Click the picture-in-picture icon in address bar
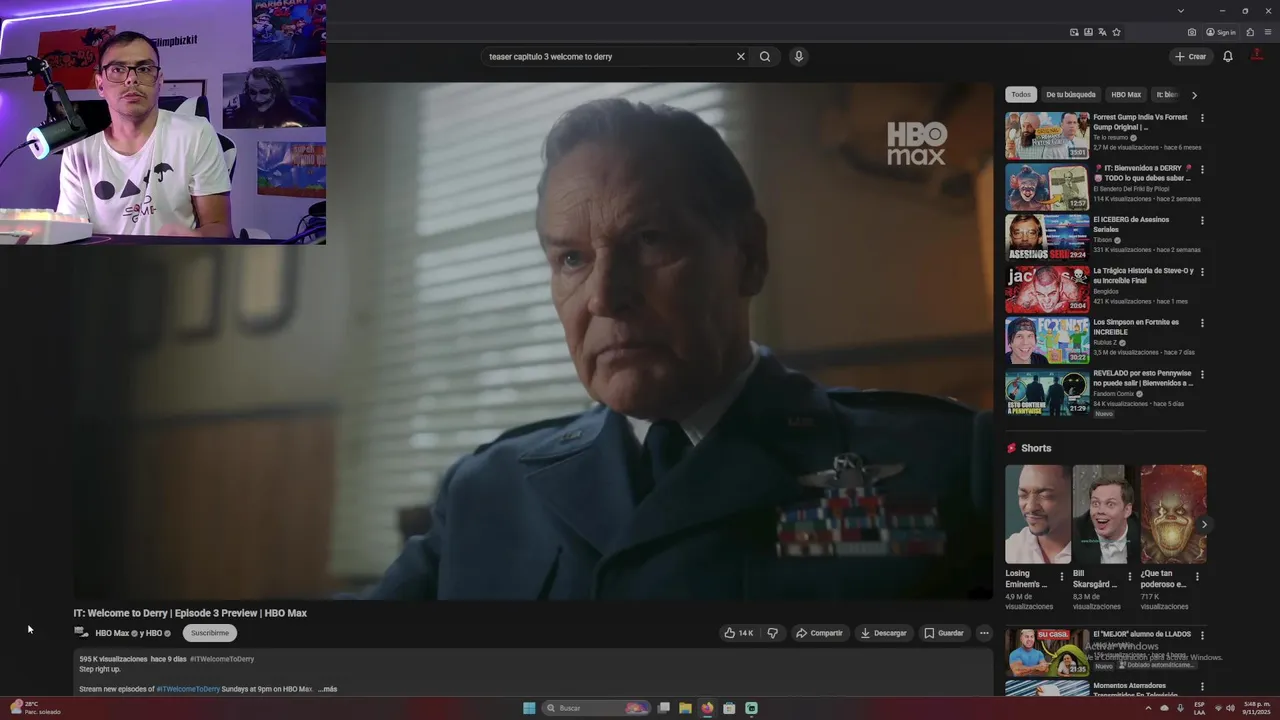This screenshot has width=1280, height=720. tap(1074, 32)
